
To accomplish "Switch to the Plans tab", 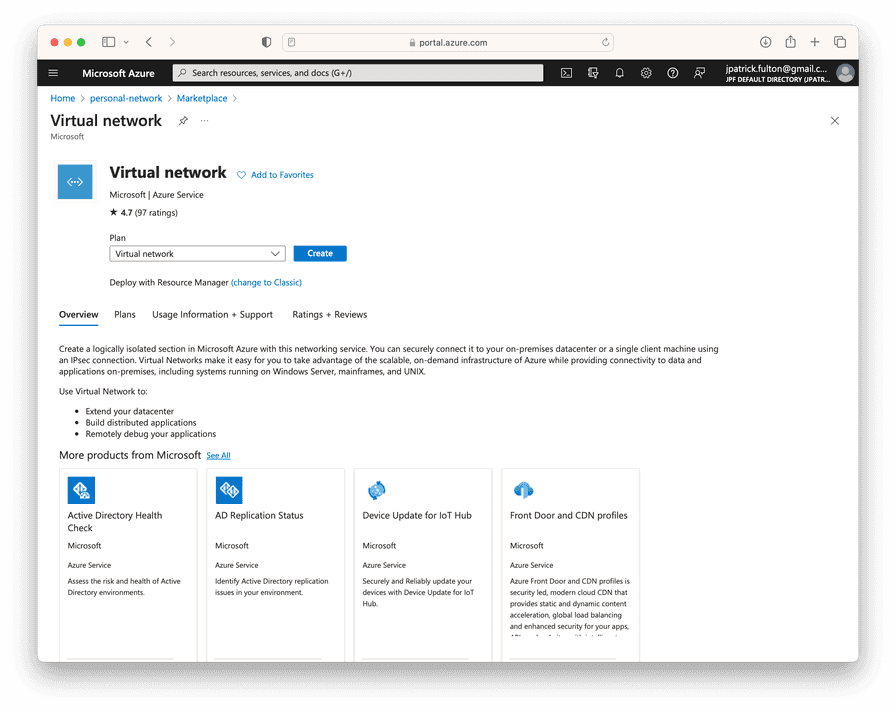I will click(125, 315).
